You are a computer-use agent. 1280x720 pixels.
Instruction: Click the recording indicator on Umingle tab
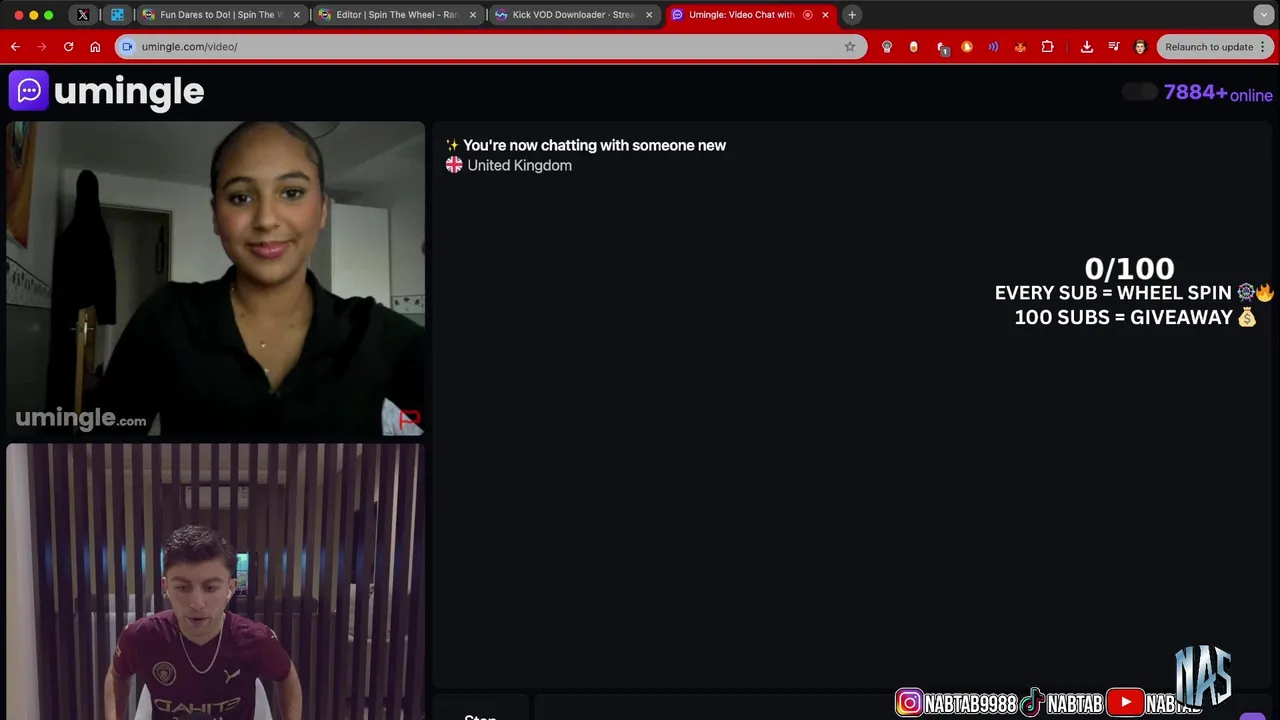808,15
